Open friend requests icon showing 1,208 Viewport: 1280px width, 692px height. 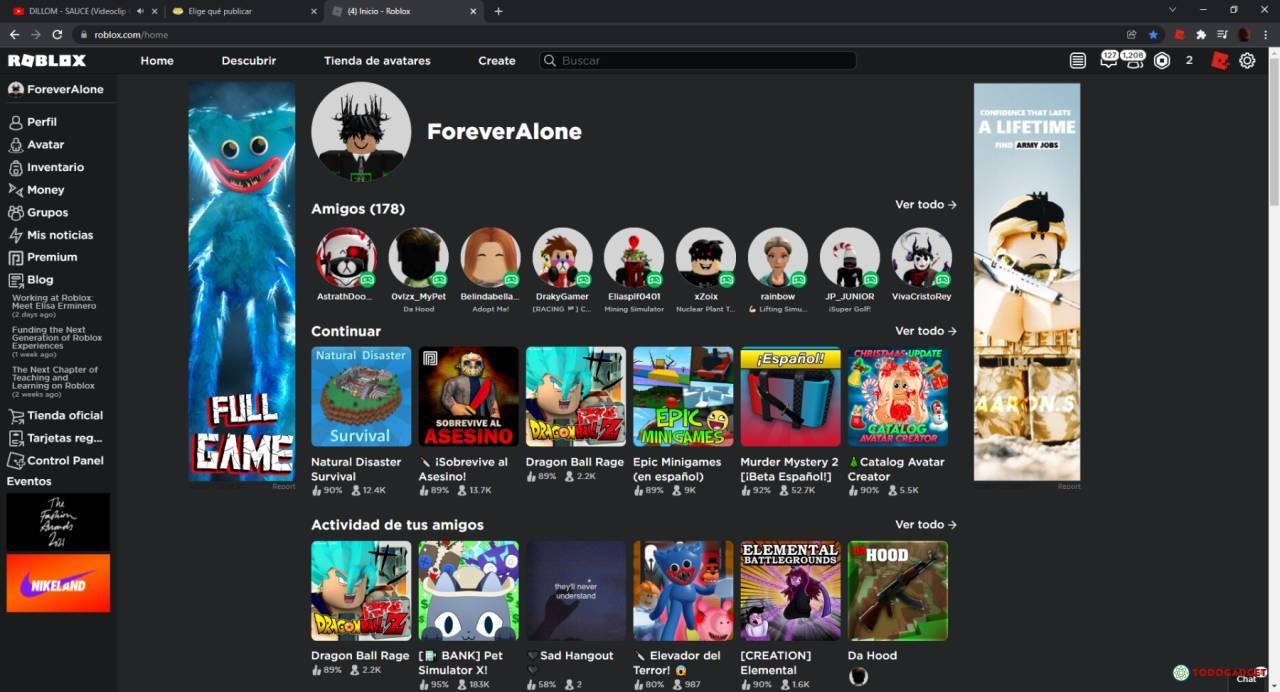[x=1134, y=60]
